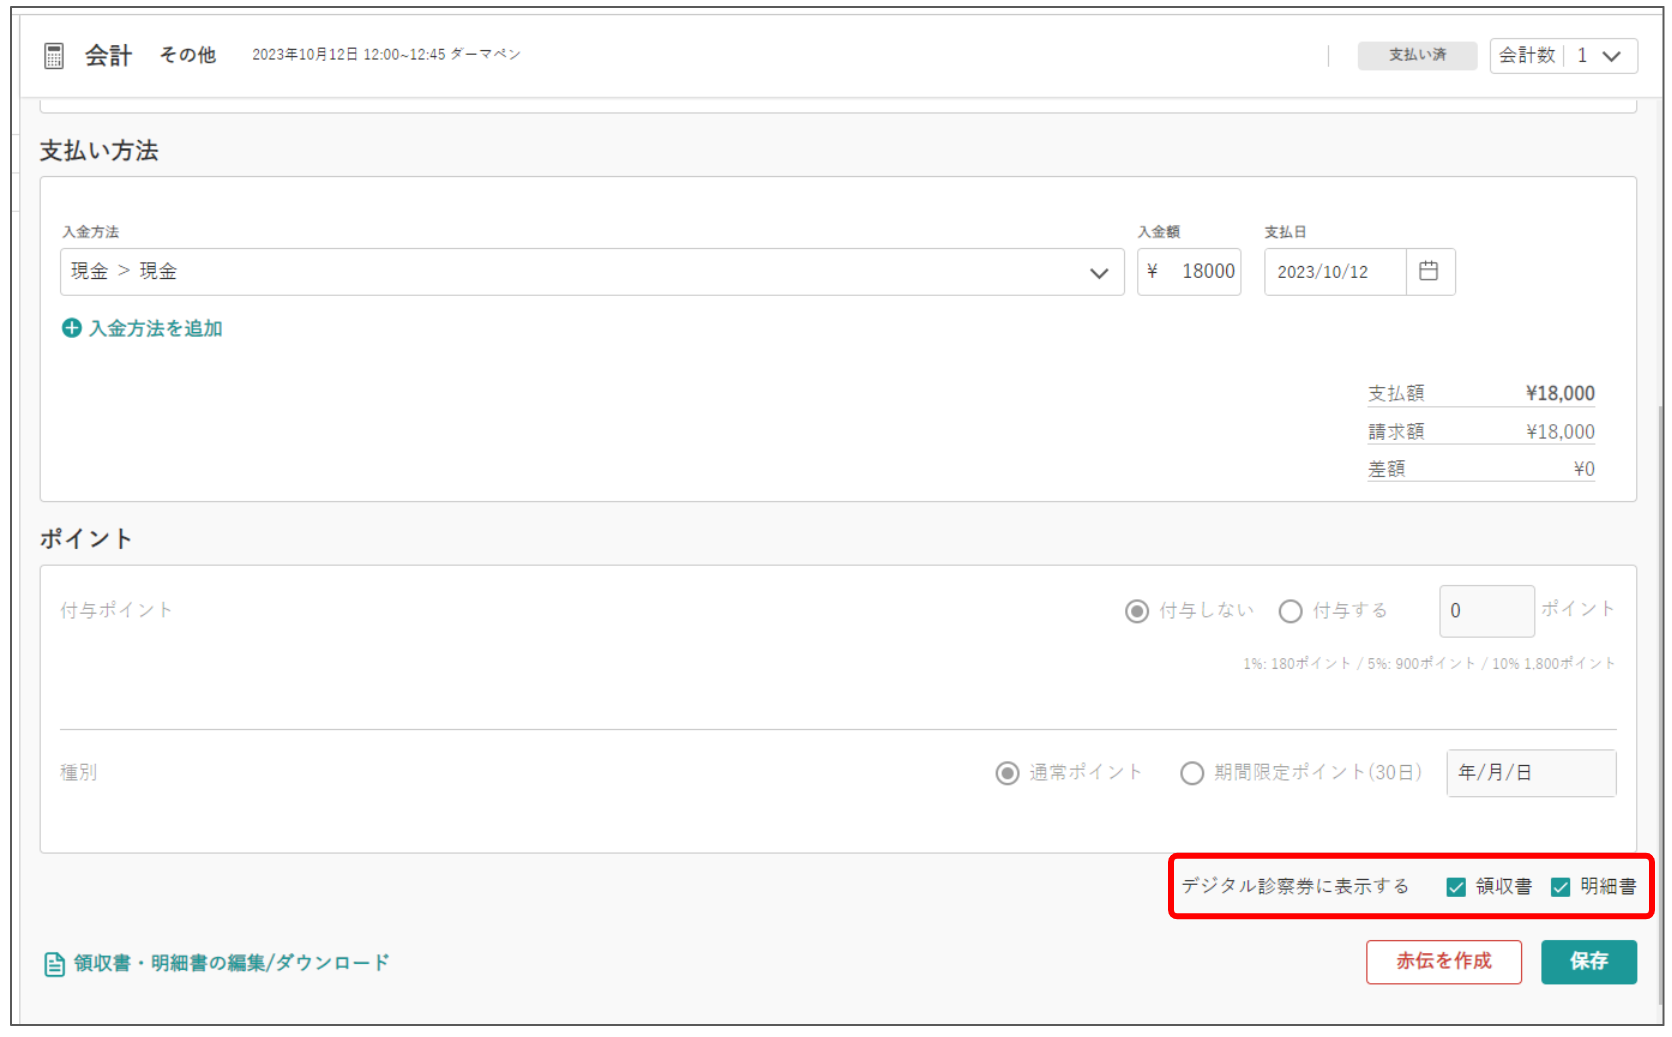Uncheck the 明細書 checkbox

click(1560, 887)
